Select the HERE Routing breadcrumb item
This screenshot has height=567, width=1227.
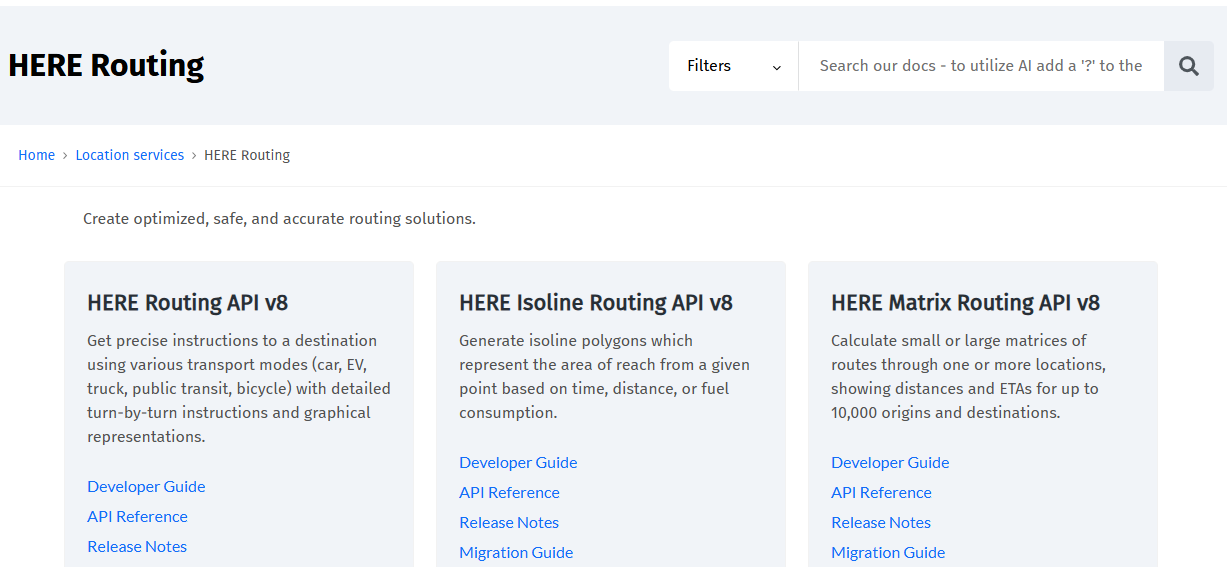pyautogui.click(x=247, y=155)
